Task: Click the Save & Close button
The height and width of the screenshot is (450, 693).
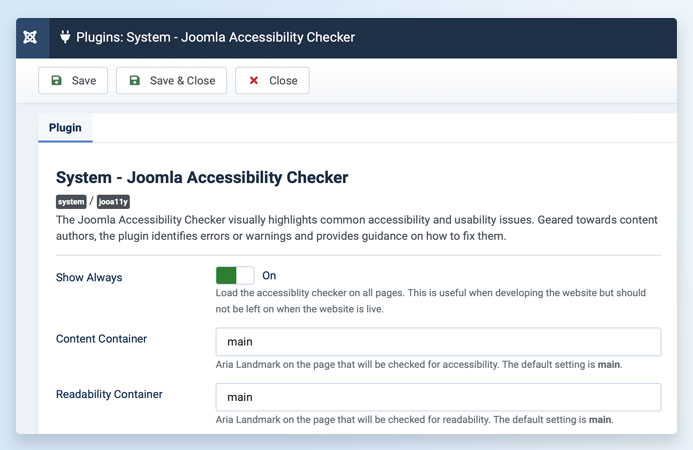Action: tap(171, 80)
